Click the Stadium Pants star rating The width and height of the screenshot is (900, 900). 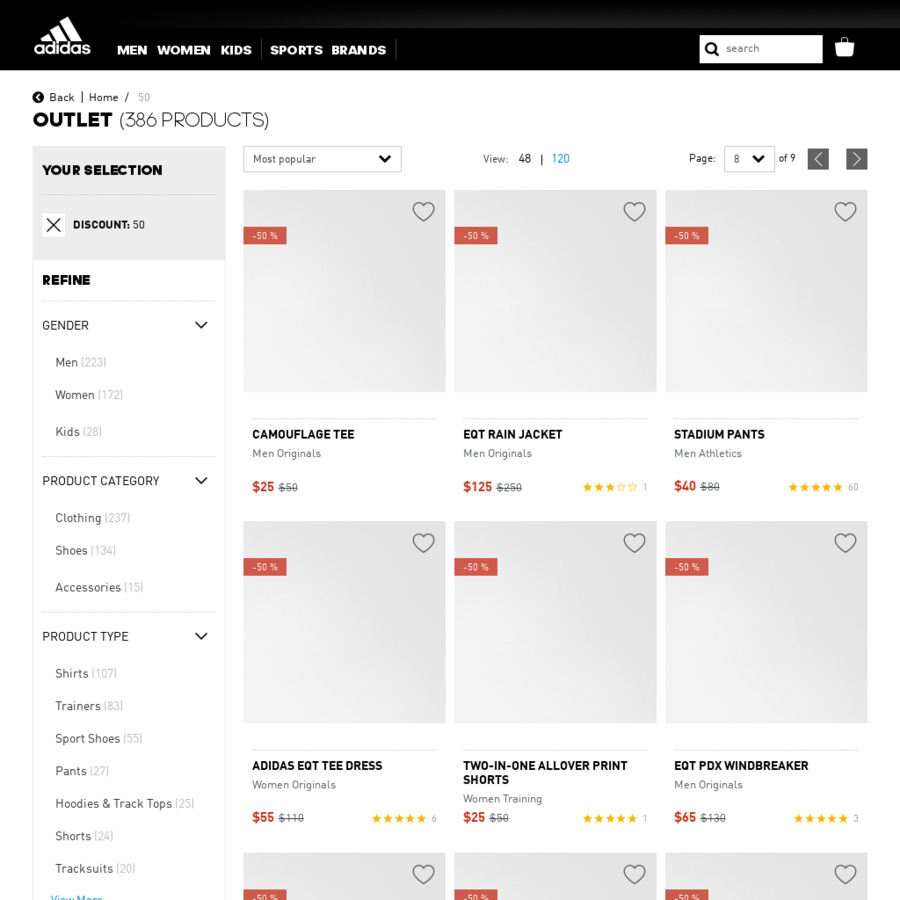point(815,487)
